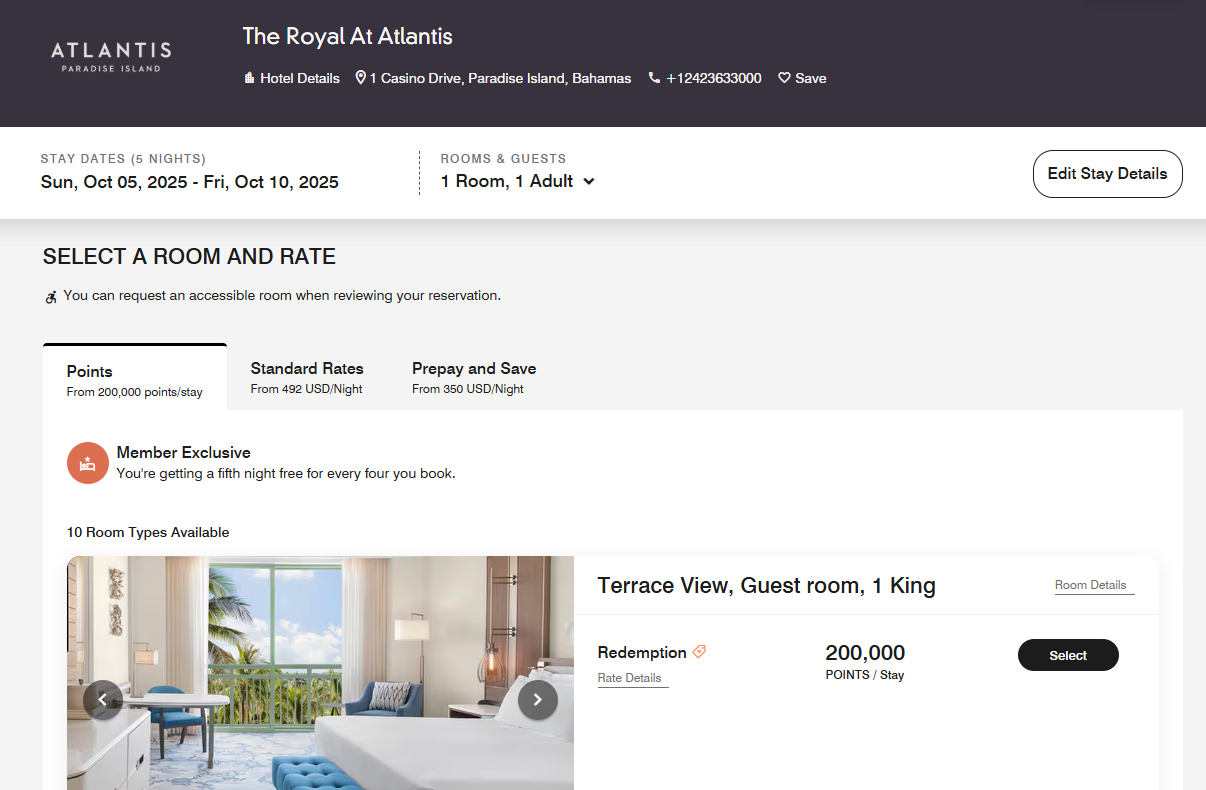Select the Points tab
The height and width of the screenshot is (790, 1206).
tap(134, 378)
